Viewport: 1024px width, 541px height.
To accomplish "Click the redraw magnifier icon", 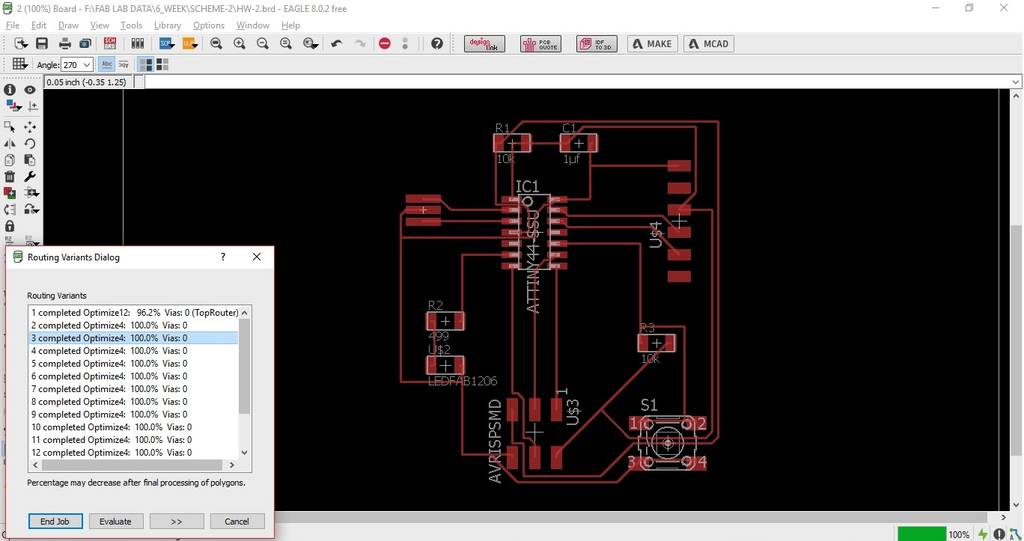I will (x=286, y=44).
